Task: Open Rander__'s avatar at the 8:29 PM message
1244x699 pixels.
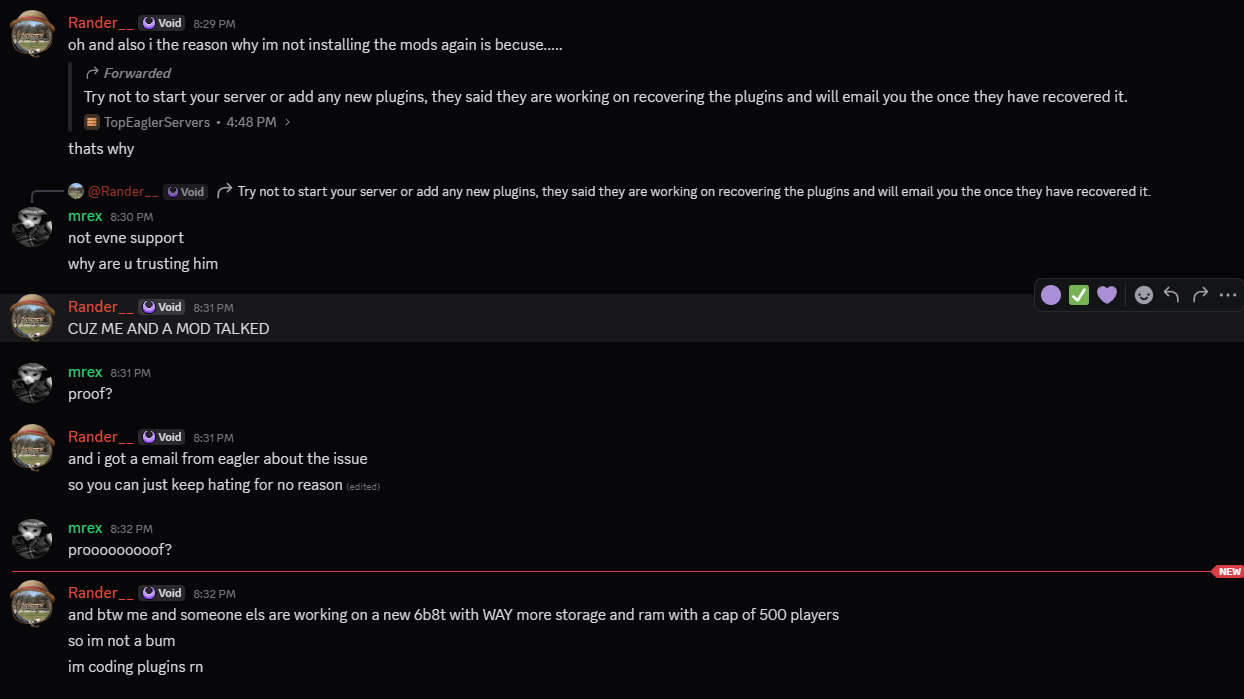Action: click(x=32, y=33)
